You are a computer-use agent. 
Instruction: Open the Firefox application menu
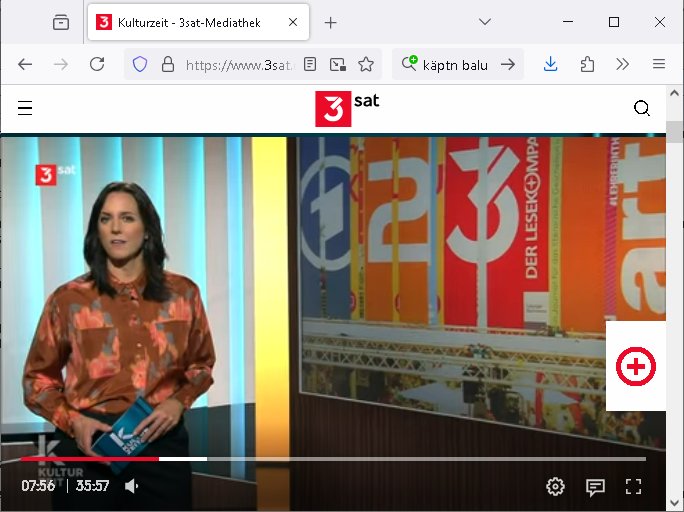click(659, 64)
